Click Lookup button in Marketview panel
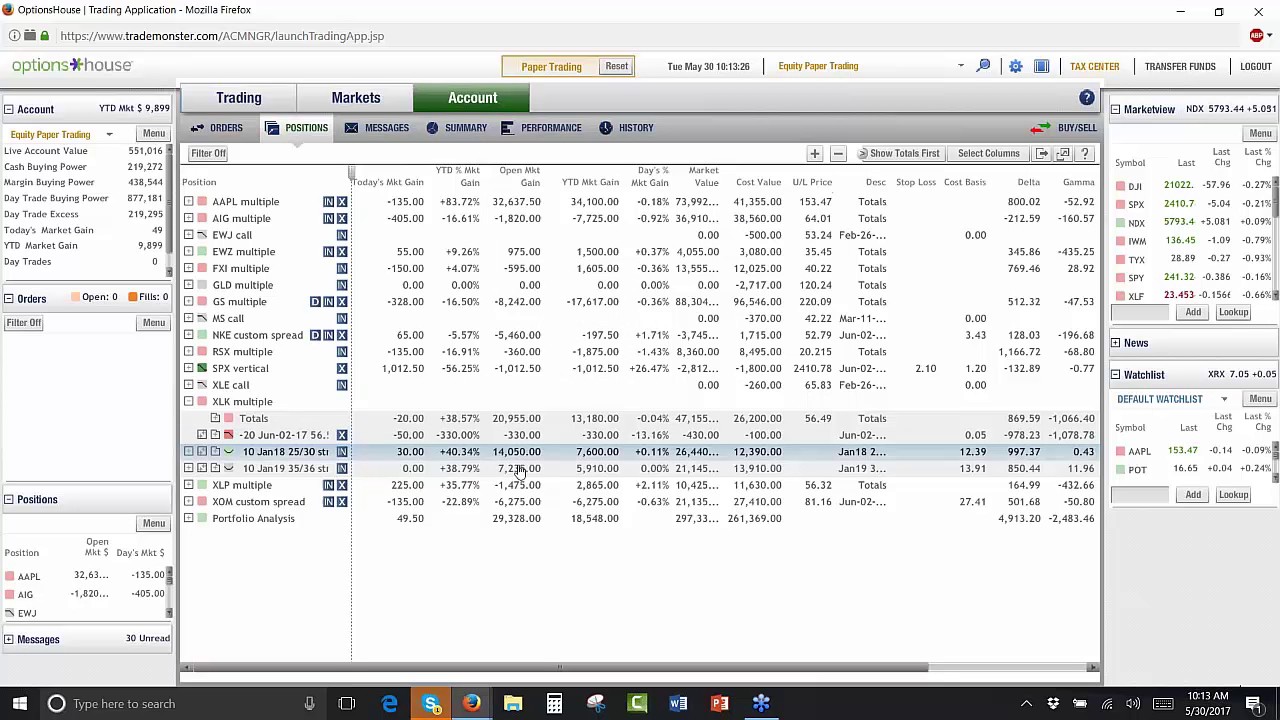Image resolution: width=1280 pixels, height=720 pixels. (1233, 312)
